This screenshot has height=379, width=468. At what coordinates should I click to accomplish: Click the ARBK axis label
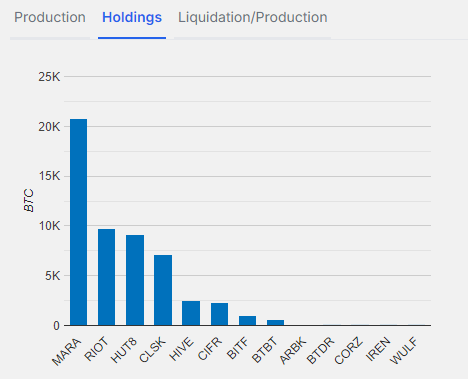click(293, 351)
